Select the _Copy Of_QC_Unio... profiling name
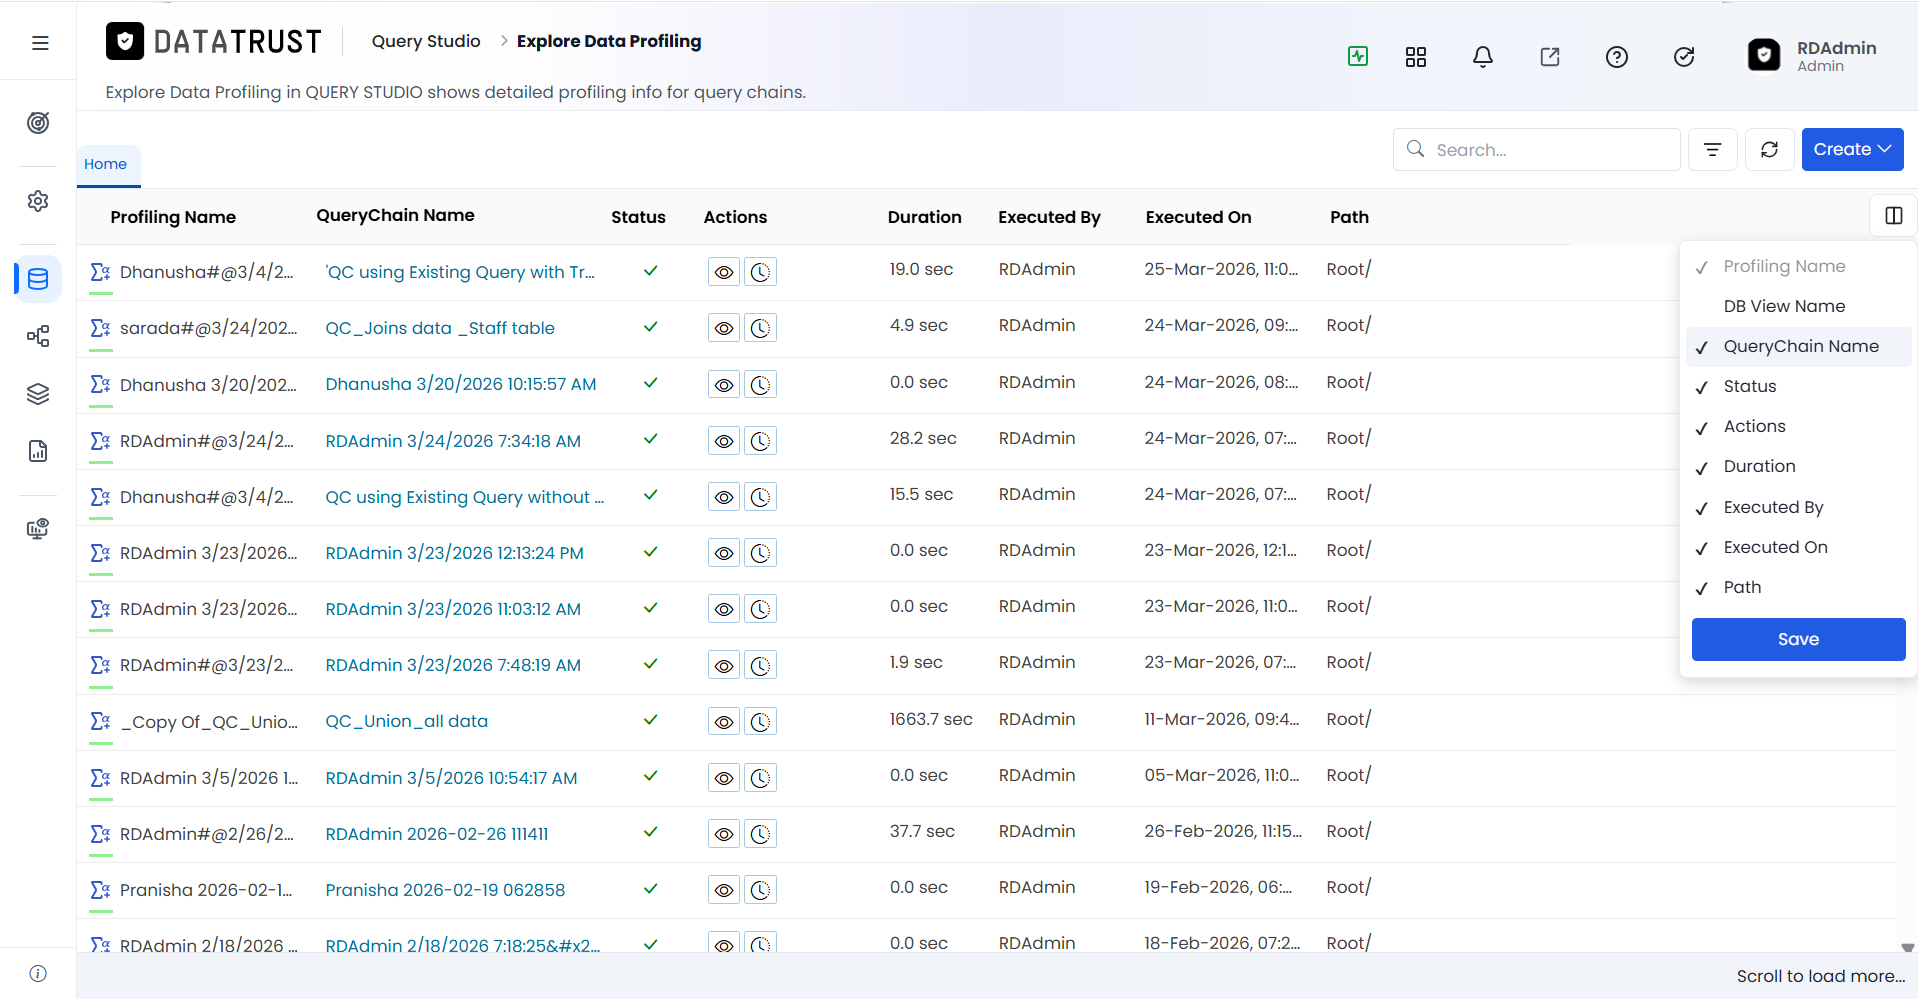Image resolution: width=1918 pixels, height=999 pixels. pyautogui.click(x=209, y=722)
